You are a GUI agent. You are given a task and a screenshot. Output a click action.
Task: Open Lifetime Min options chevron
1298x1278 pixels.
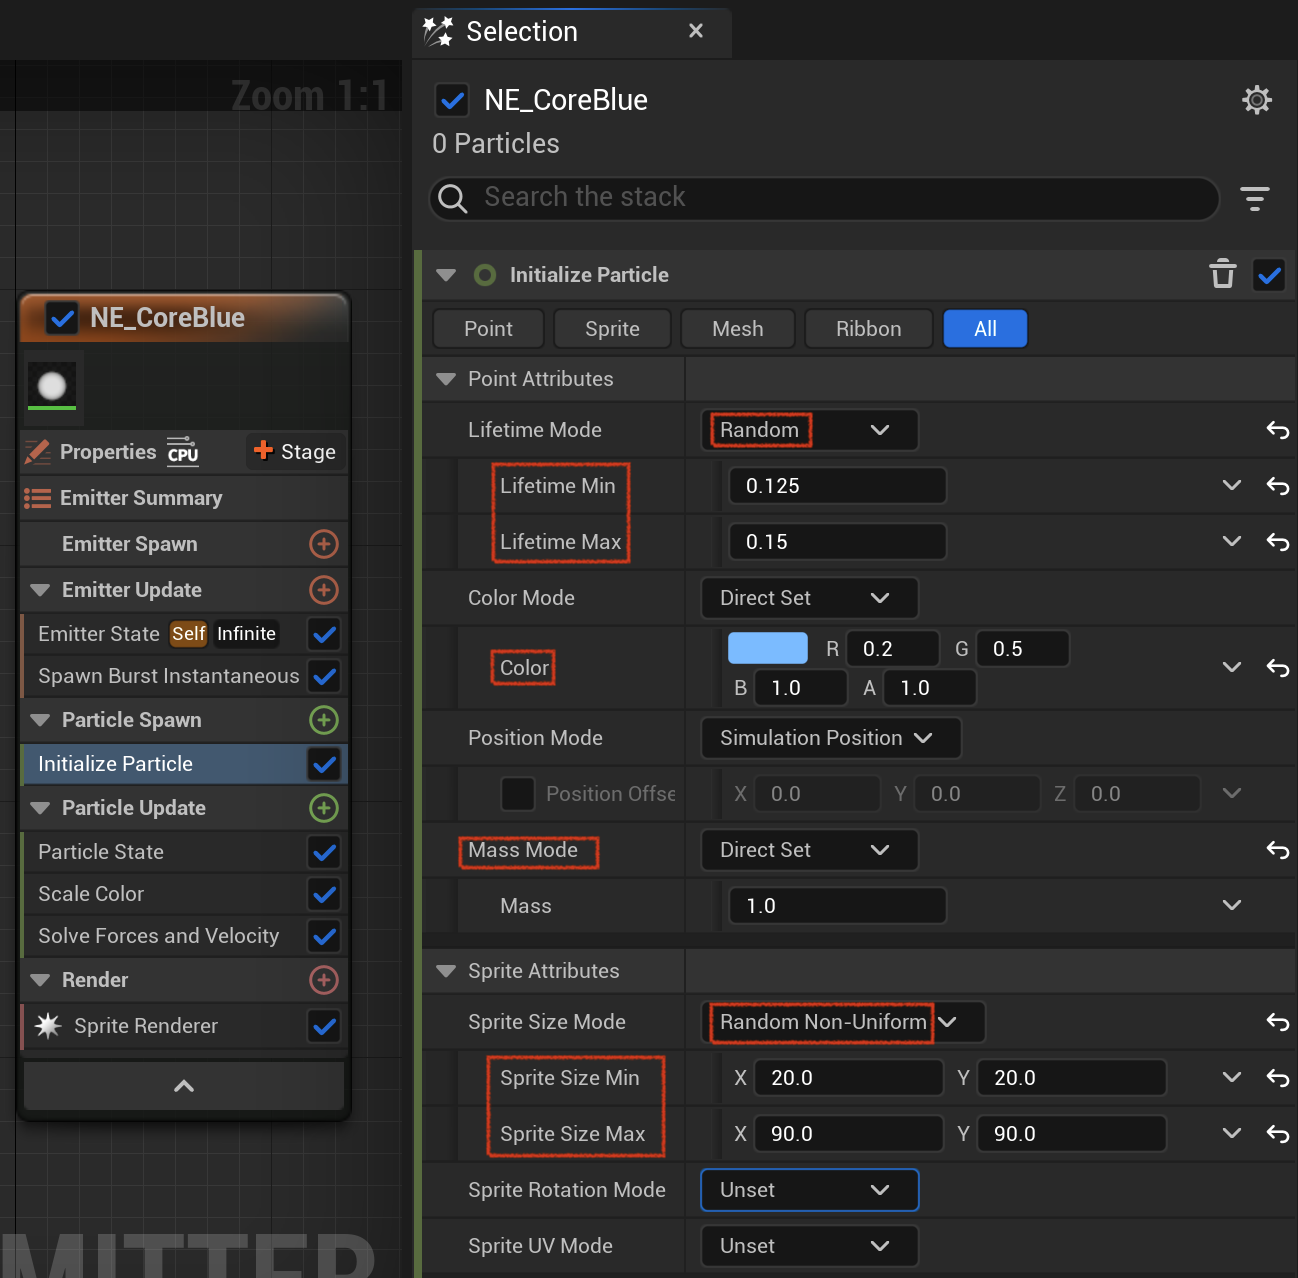(x=1232, y=485)
